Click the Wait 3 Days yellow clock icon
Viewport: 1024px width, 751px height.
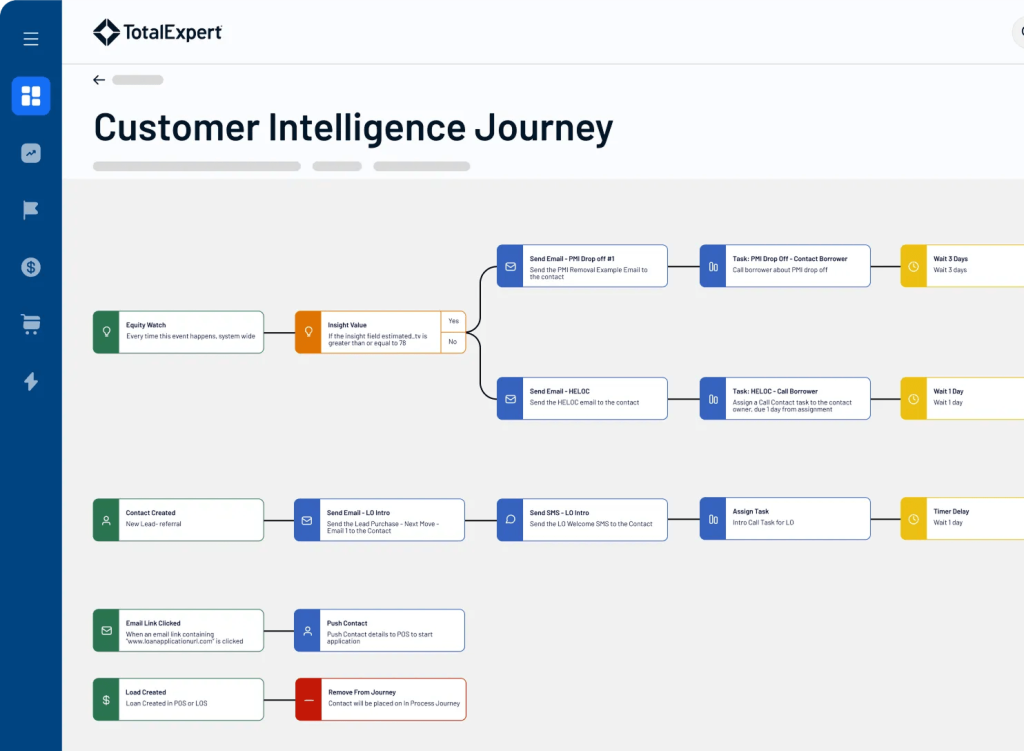(x=914, y=266)
